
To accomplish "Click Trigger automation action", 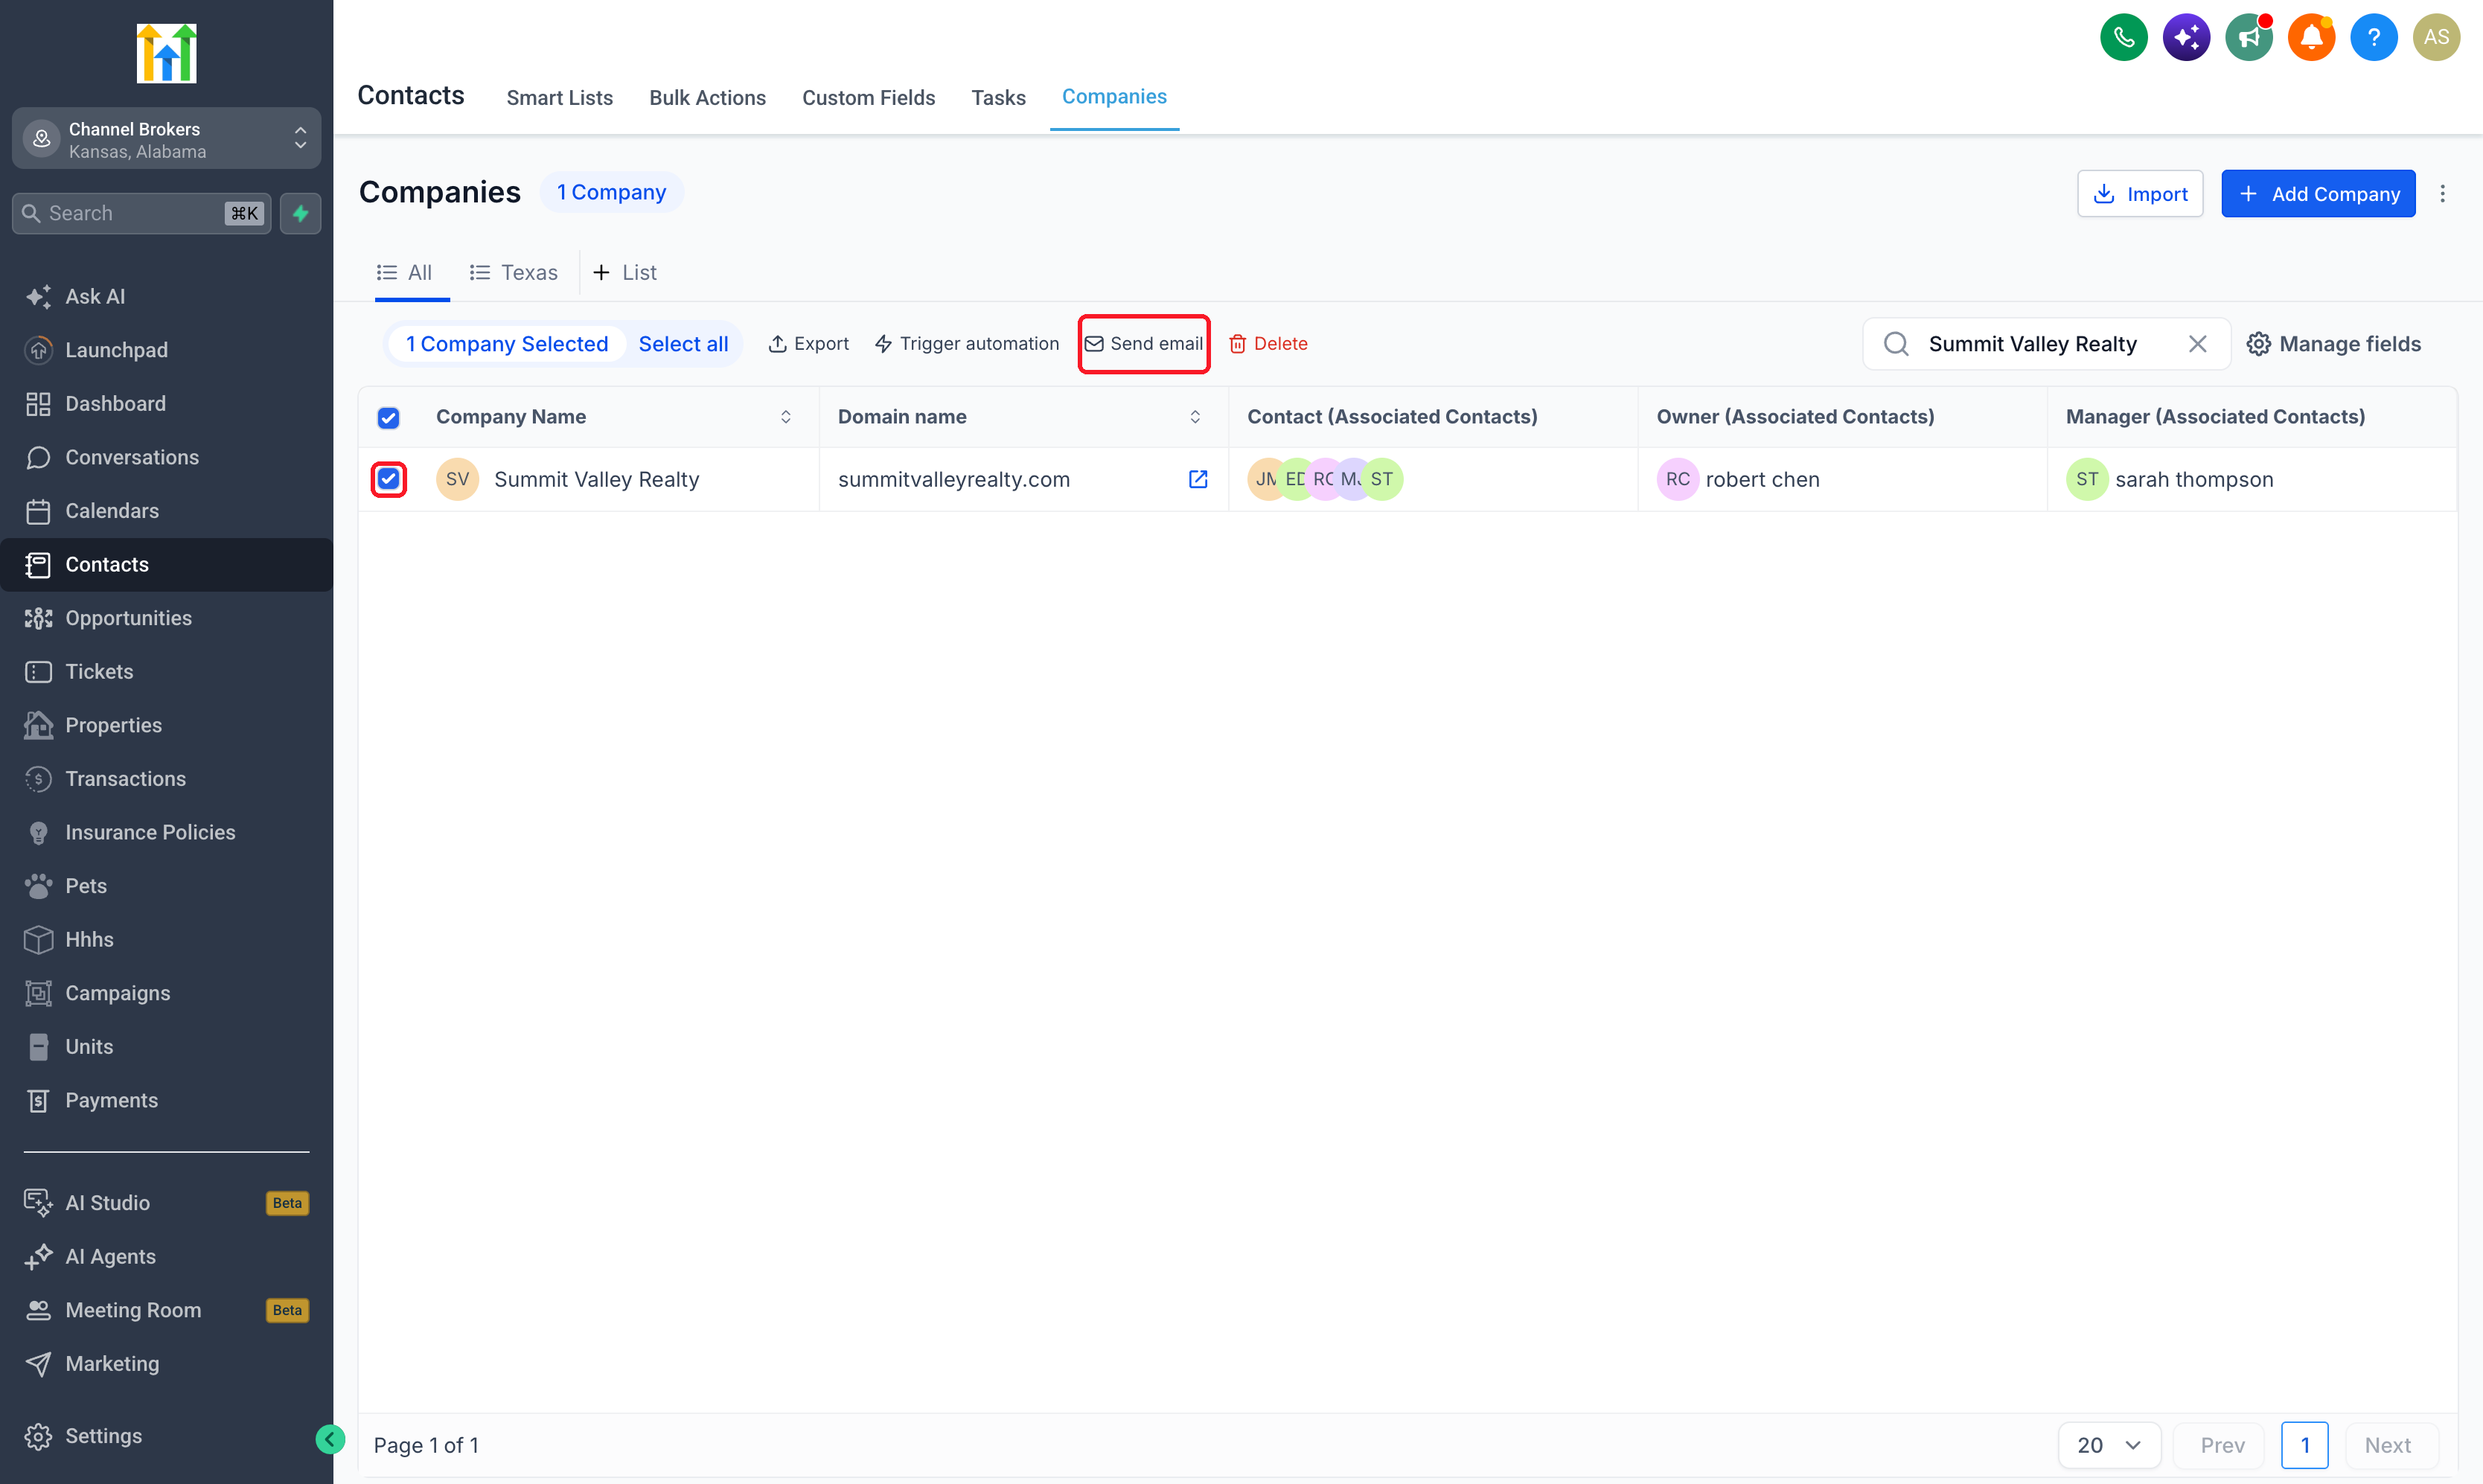I will pyautogui.click(x=966, y=344).
